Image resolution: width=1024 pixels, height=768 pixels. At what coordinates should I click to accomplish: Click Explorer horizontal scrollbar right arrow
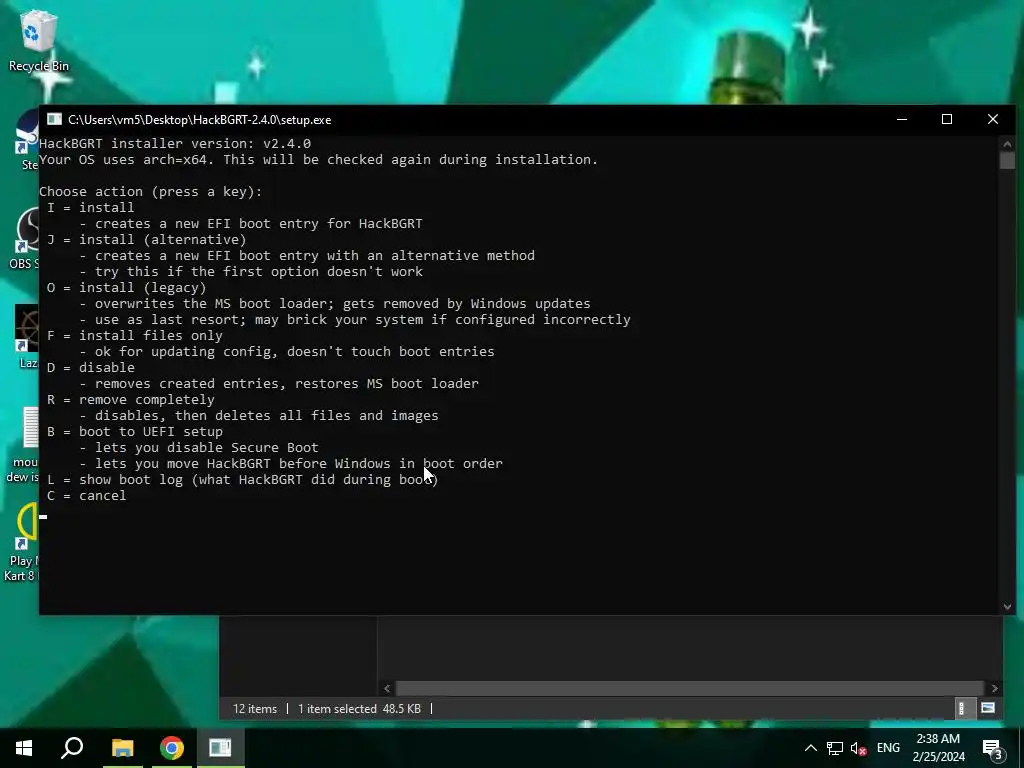coord(994,688)
